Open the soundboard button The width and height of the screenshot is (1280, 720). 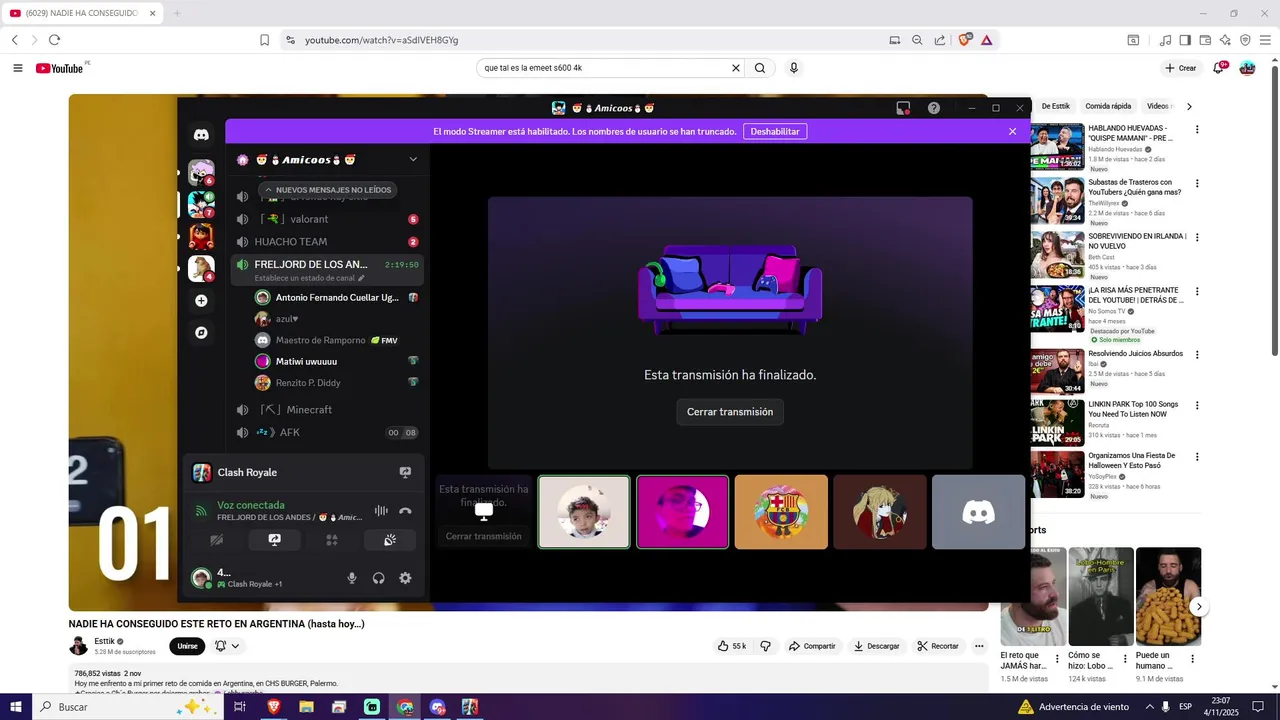click(390, 540)
